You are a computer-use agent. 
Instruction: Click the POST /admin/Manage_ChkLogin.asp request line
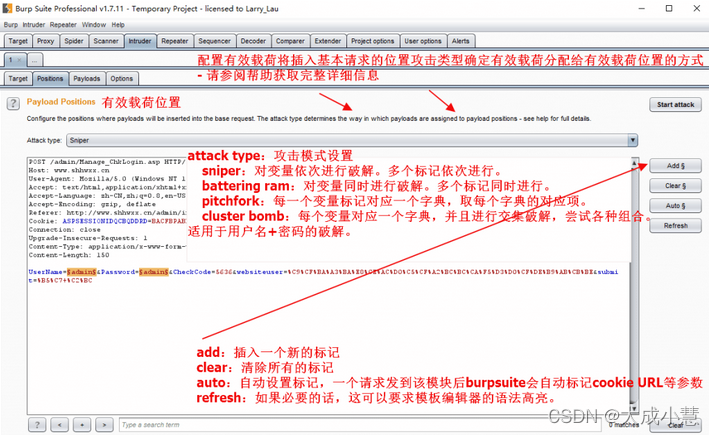(107, 162)
